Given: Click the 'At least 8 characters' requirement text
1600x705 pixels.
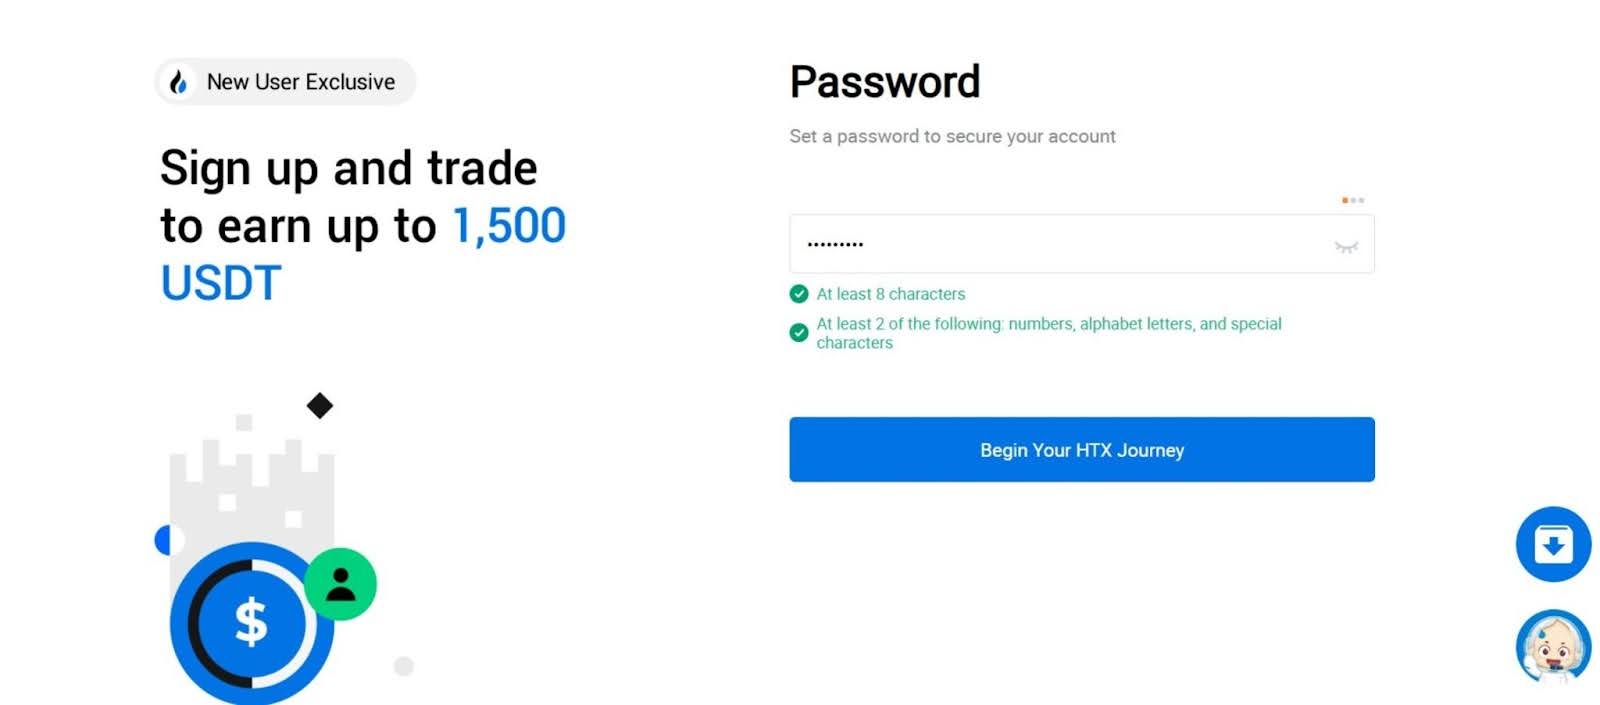Looking at the screenshot, I should pyautogui.click(x=890, y=294).
